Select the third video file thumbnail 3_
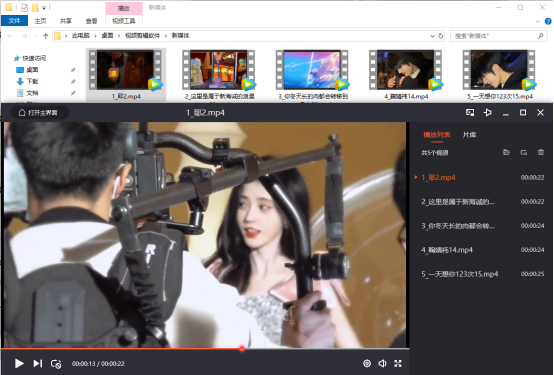Viewport: 554px width, 375px height. click(313, 75)
